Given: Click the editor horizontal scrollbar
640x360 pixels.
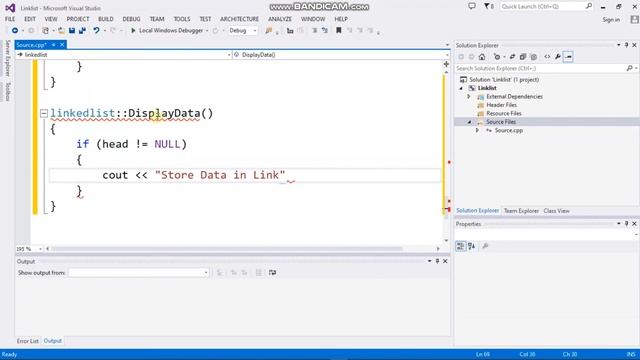Looking at the screenshot, I should point(227,249).
